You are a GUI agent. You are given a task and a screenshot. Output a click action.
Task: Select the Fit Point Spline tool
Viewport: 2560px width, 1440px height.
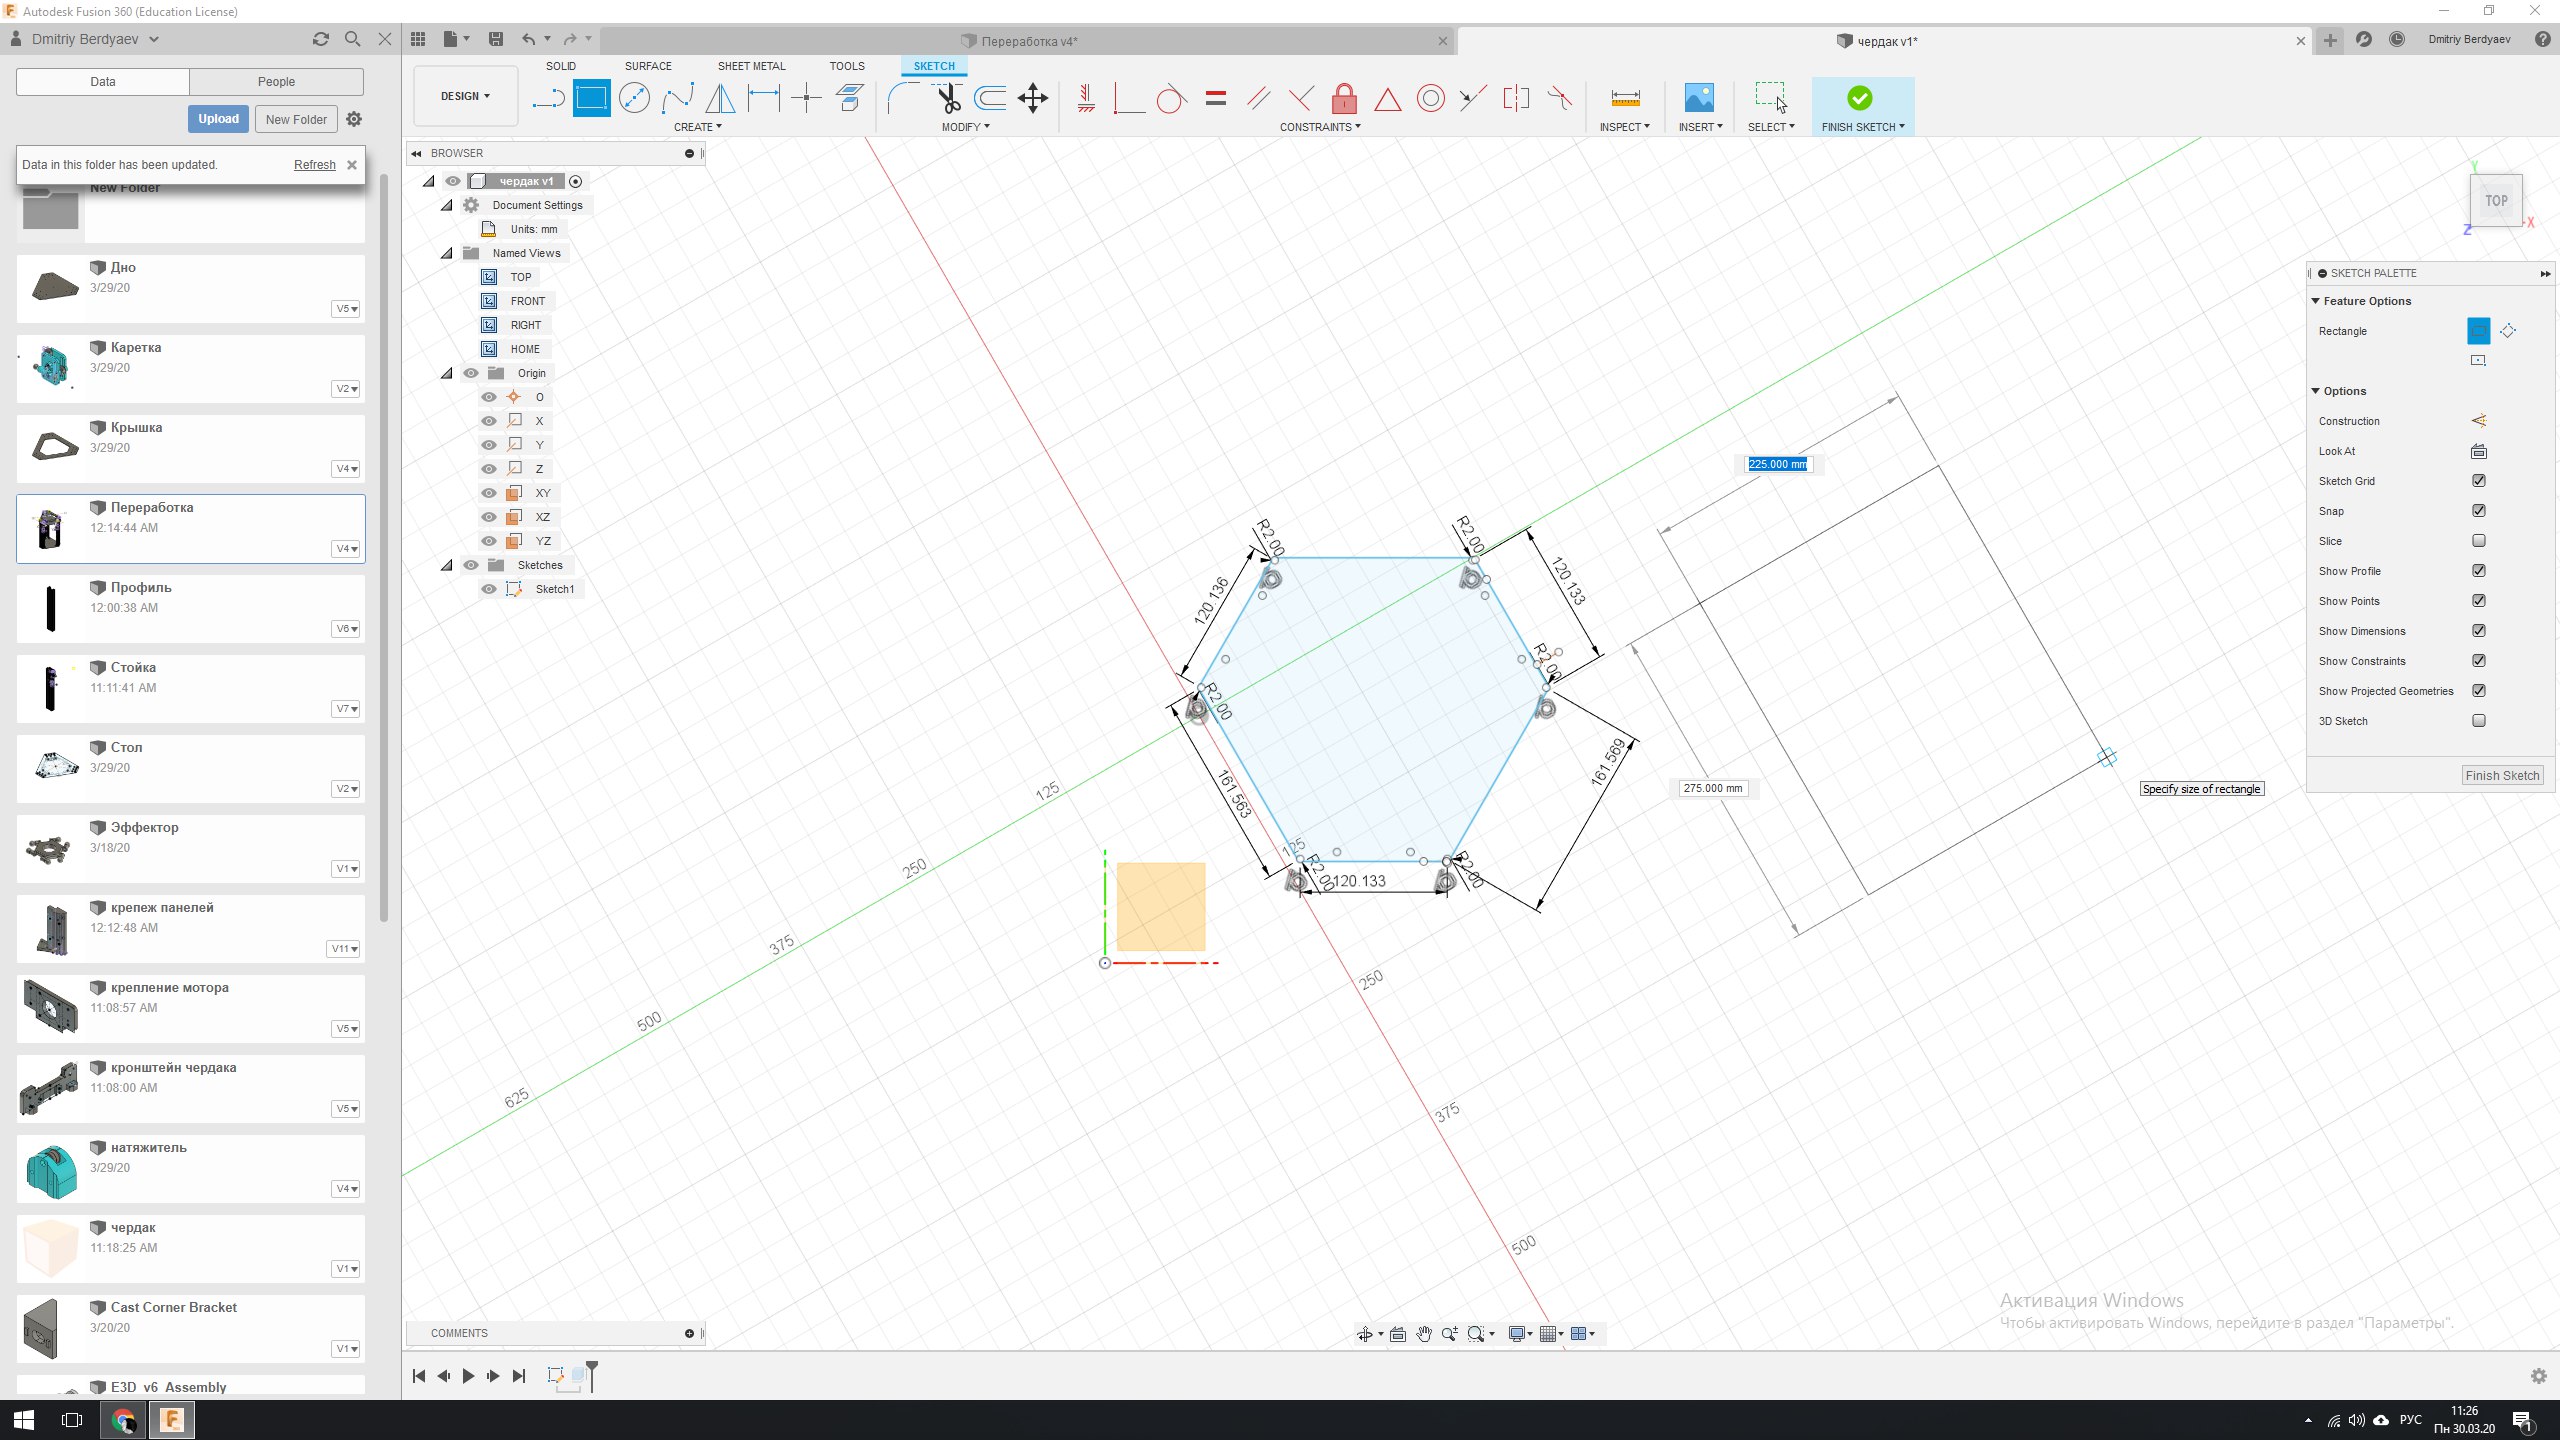(x=677, y=98)
